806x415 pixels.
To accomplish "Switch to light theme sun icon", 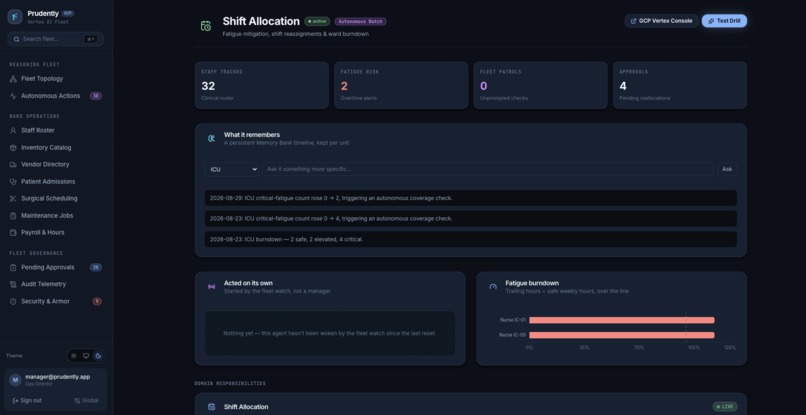I will (74, 356).
